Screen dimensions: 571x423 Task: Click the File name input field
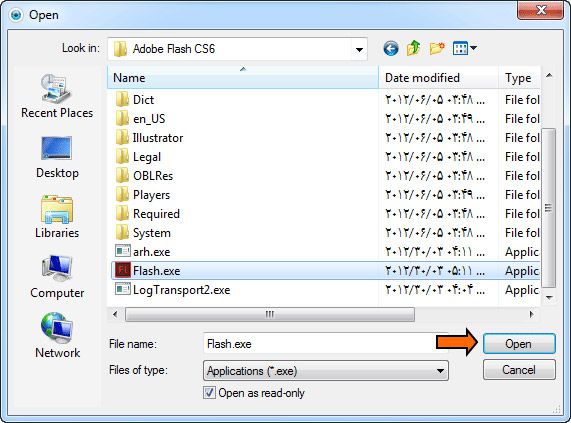325,344
